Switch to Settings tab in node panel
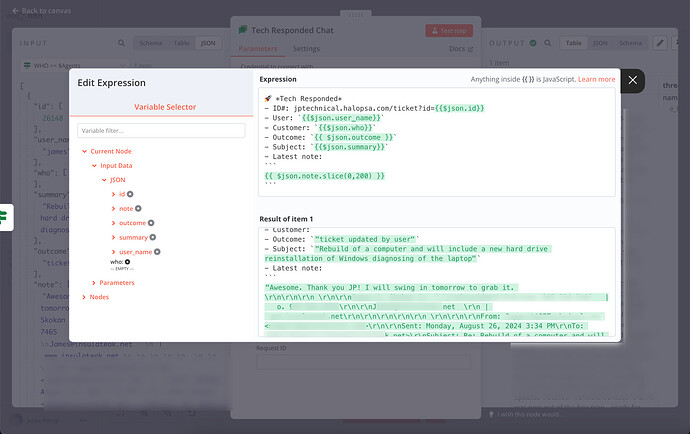690x434 pixels. tap(306, 49)
